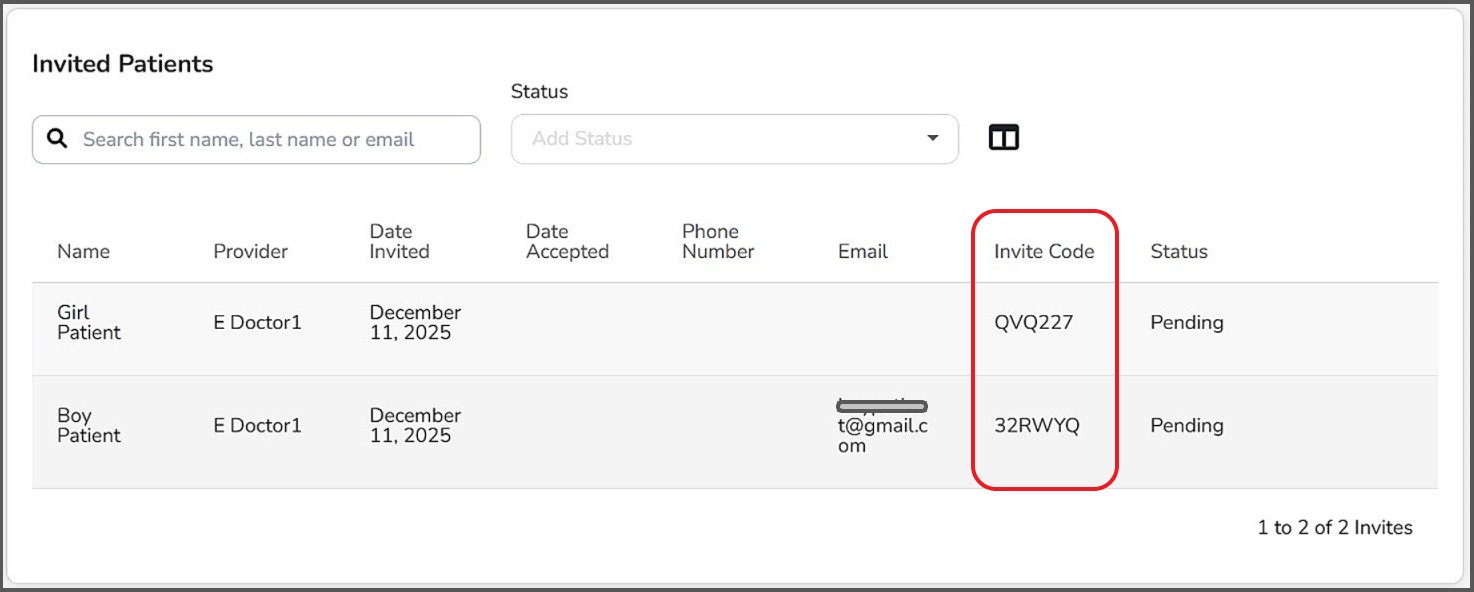The height and width of the screenshot is (592, 1474).
Task: Click the Date Accepted column header
Action: [567, 241]
